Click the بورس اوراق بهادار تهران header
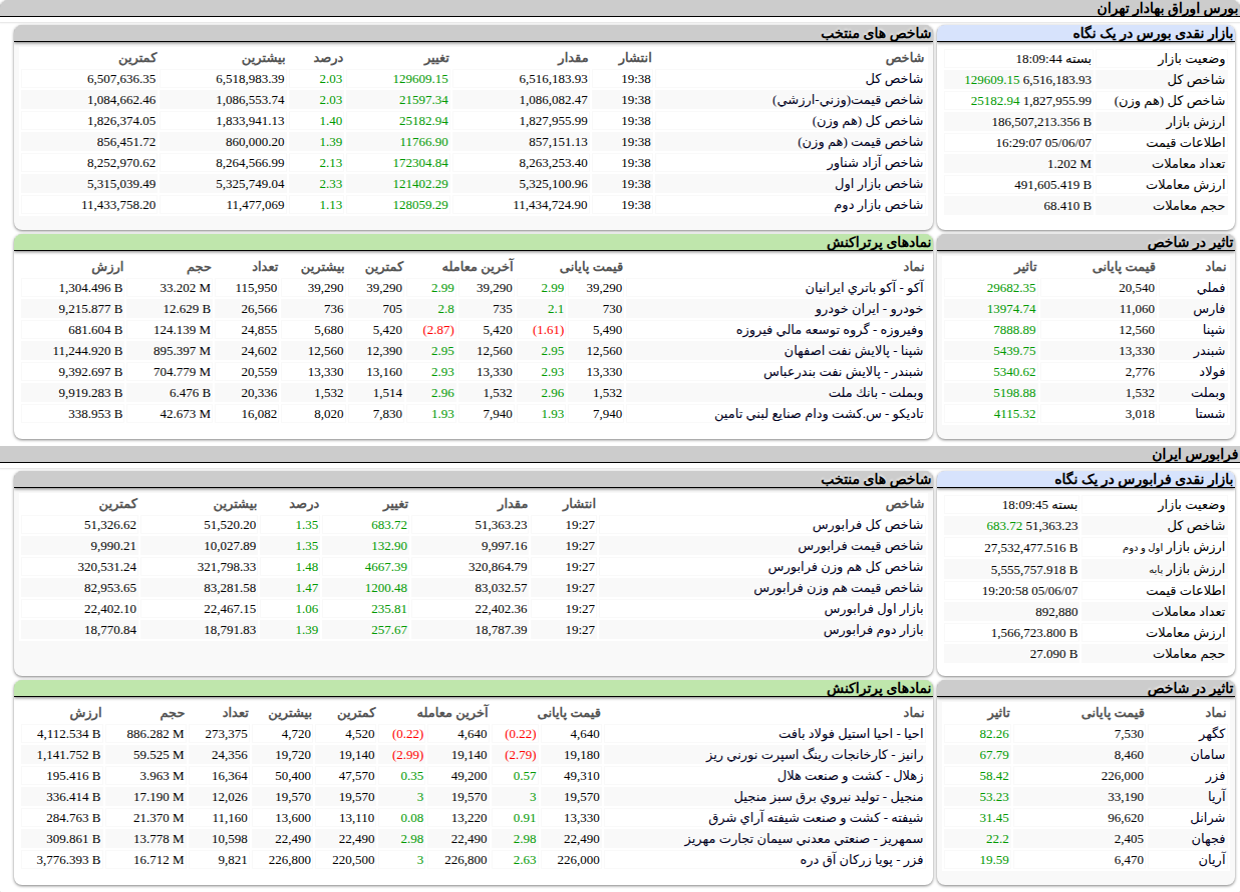The image size is (1240, 892). click(x=1167, y=8)
